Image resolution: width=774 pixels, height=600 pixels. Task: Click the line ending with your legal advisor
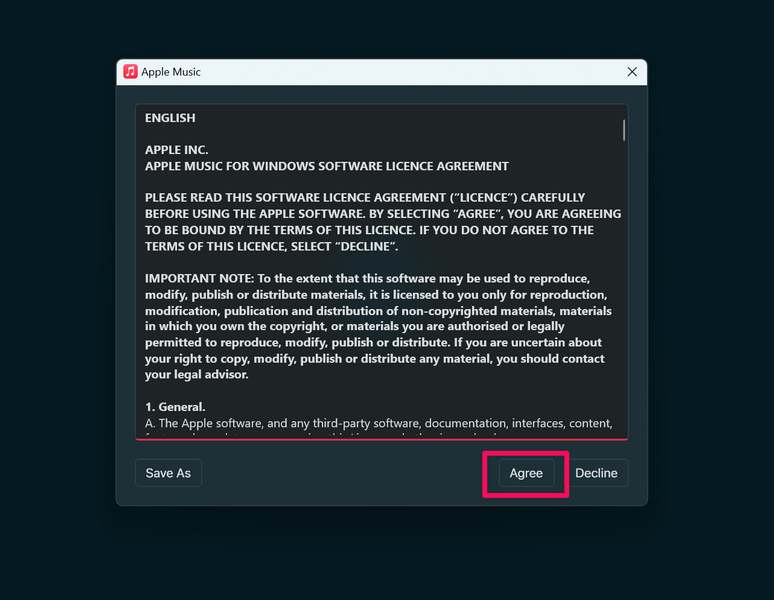[x=196, y=375]
